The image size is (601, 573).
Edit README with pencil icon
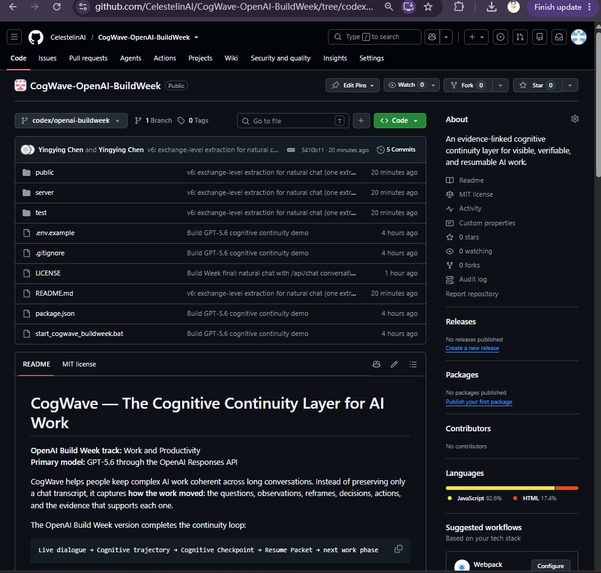[394, 364]
